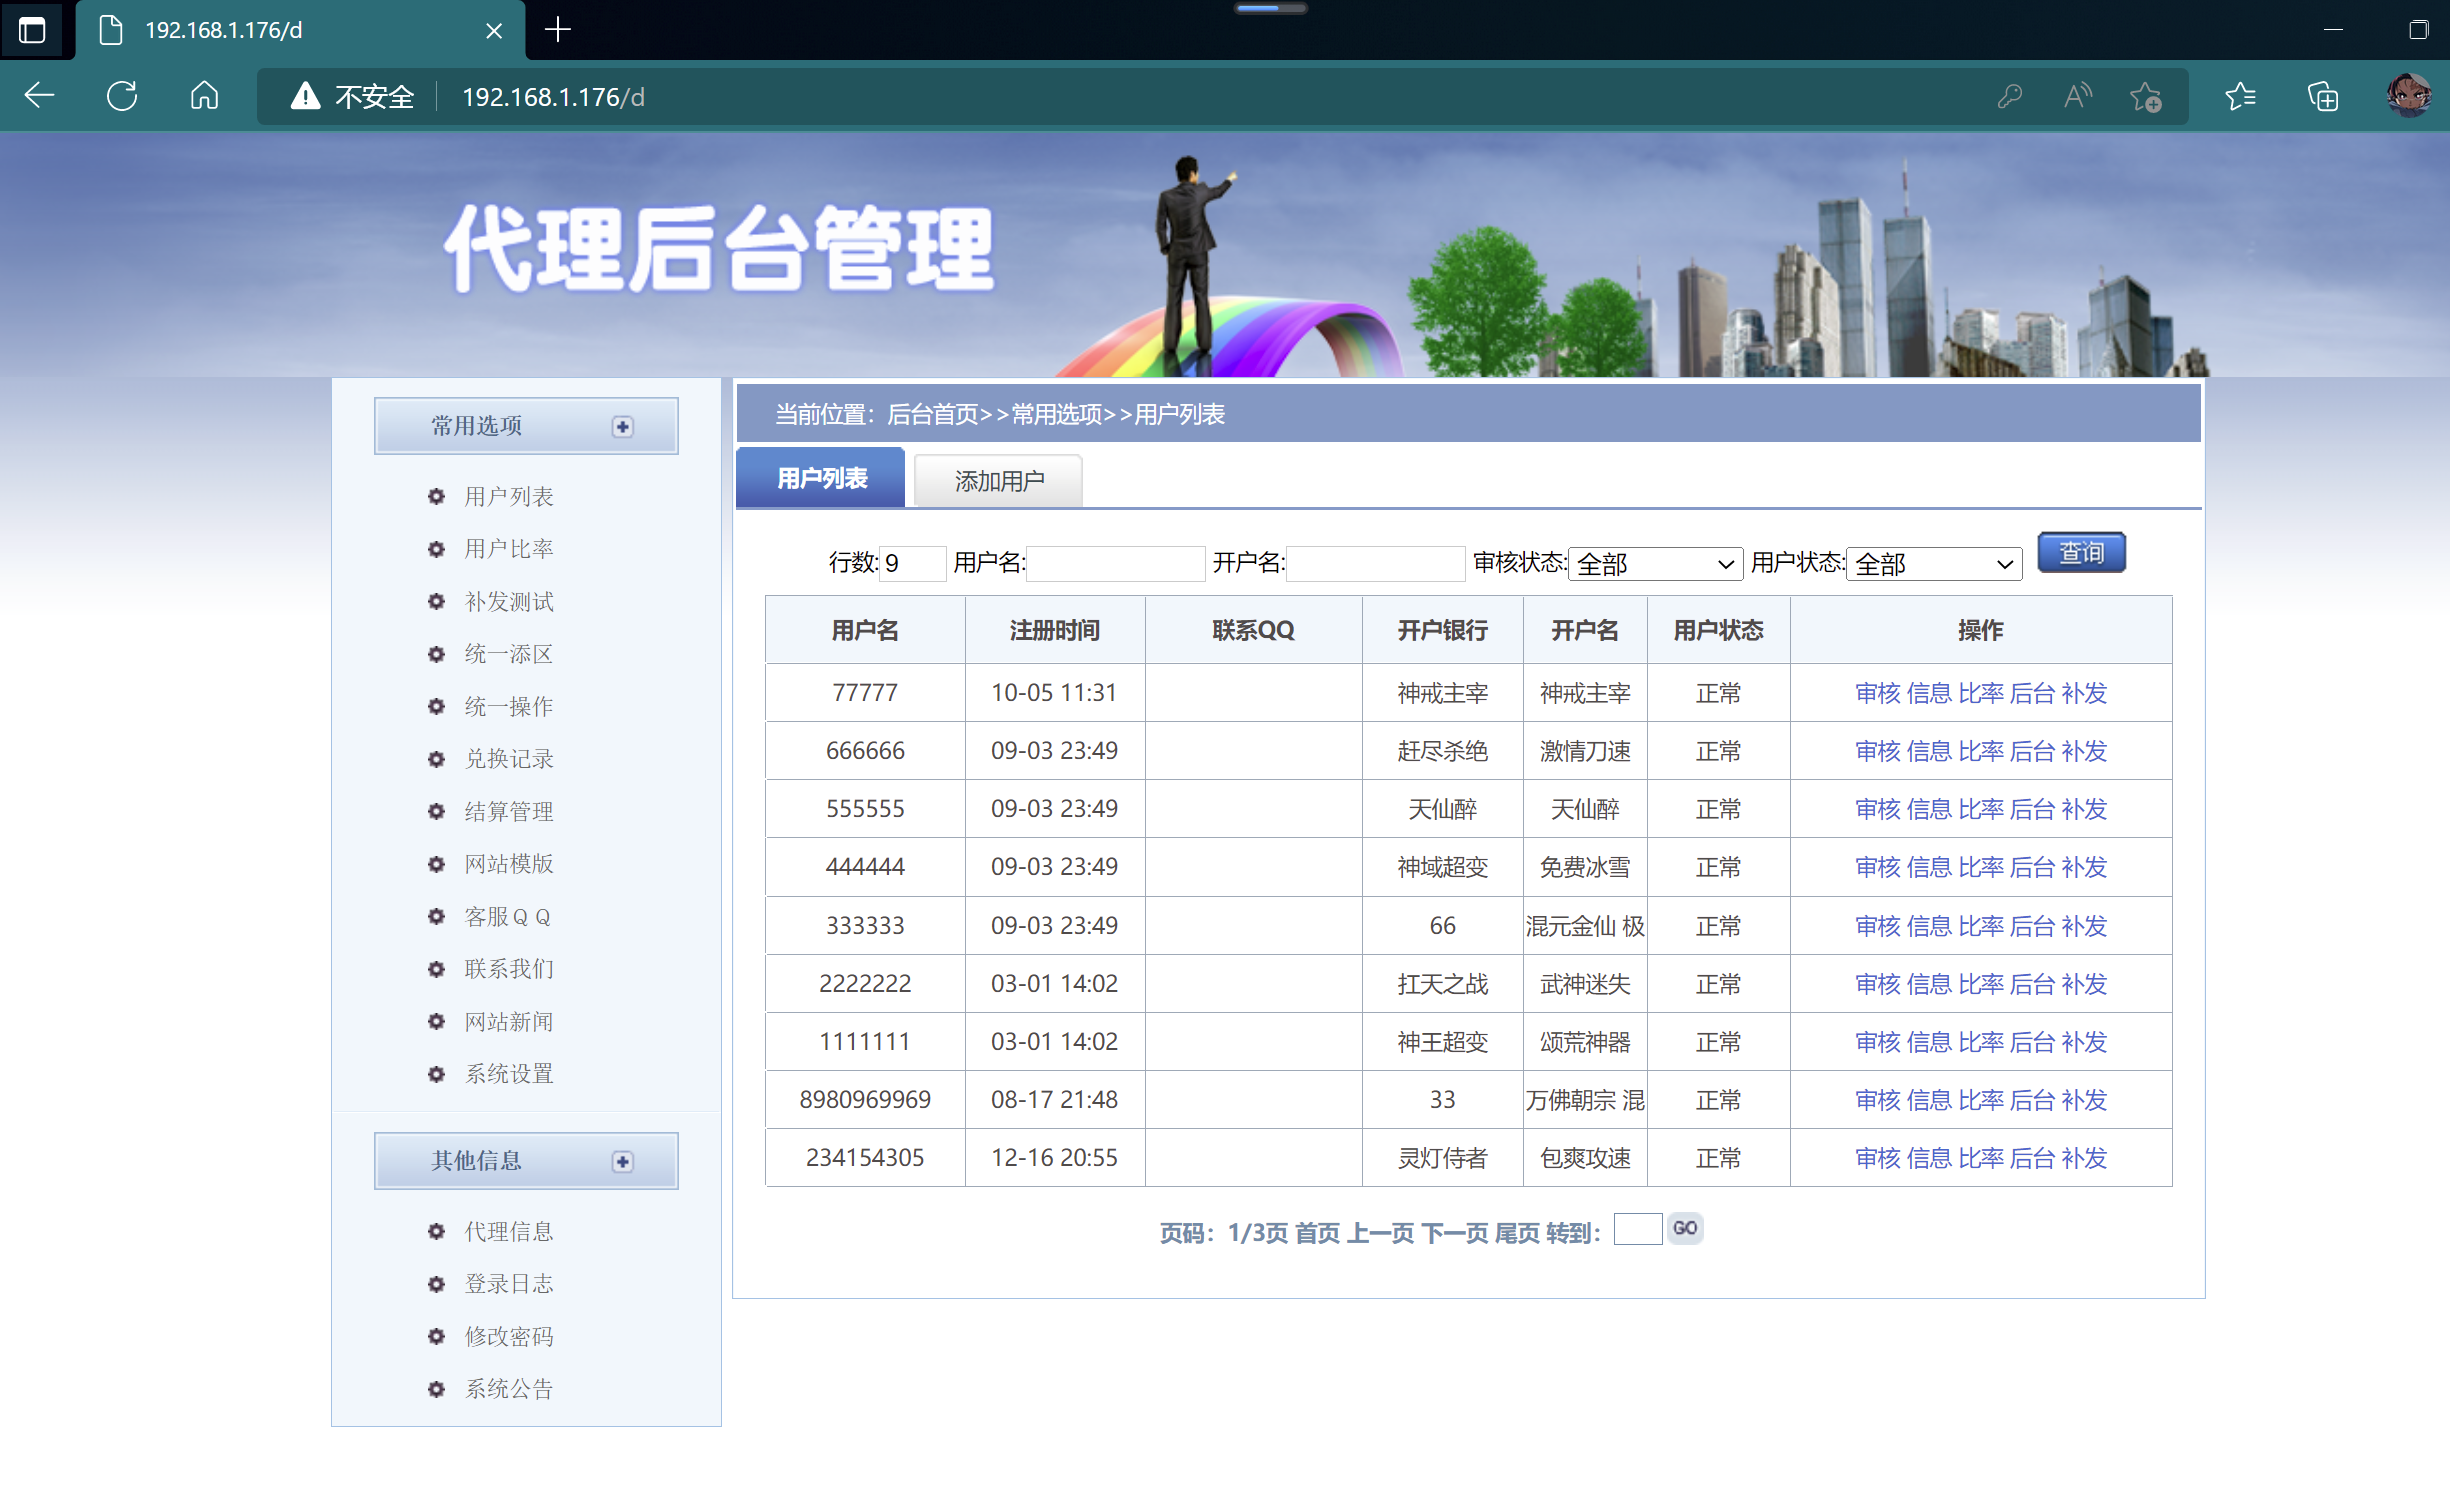
Task: Open 兑换记录 in the sidebar
Action: (508, 759)
